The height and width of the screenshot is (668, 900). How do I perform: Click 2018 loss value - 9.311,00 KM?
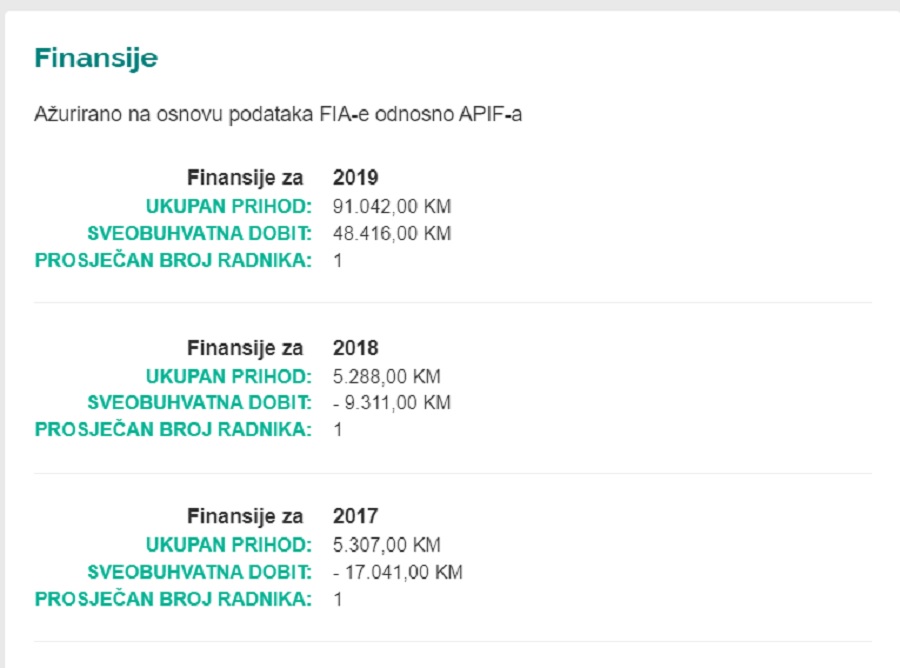tap(392, 402)
